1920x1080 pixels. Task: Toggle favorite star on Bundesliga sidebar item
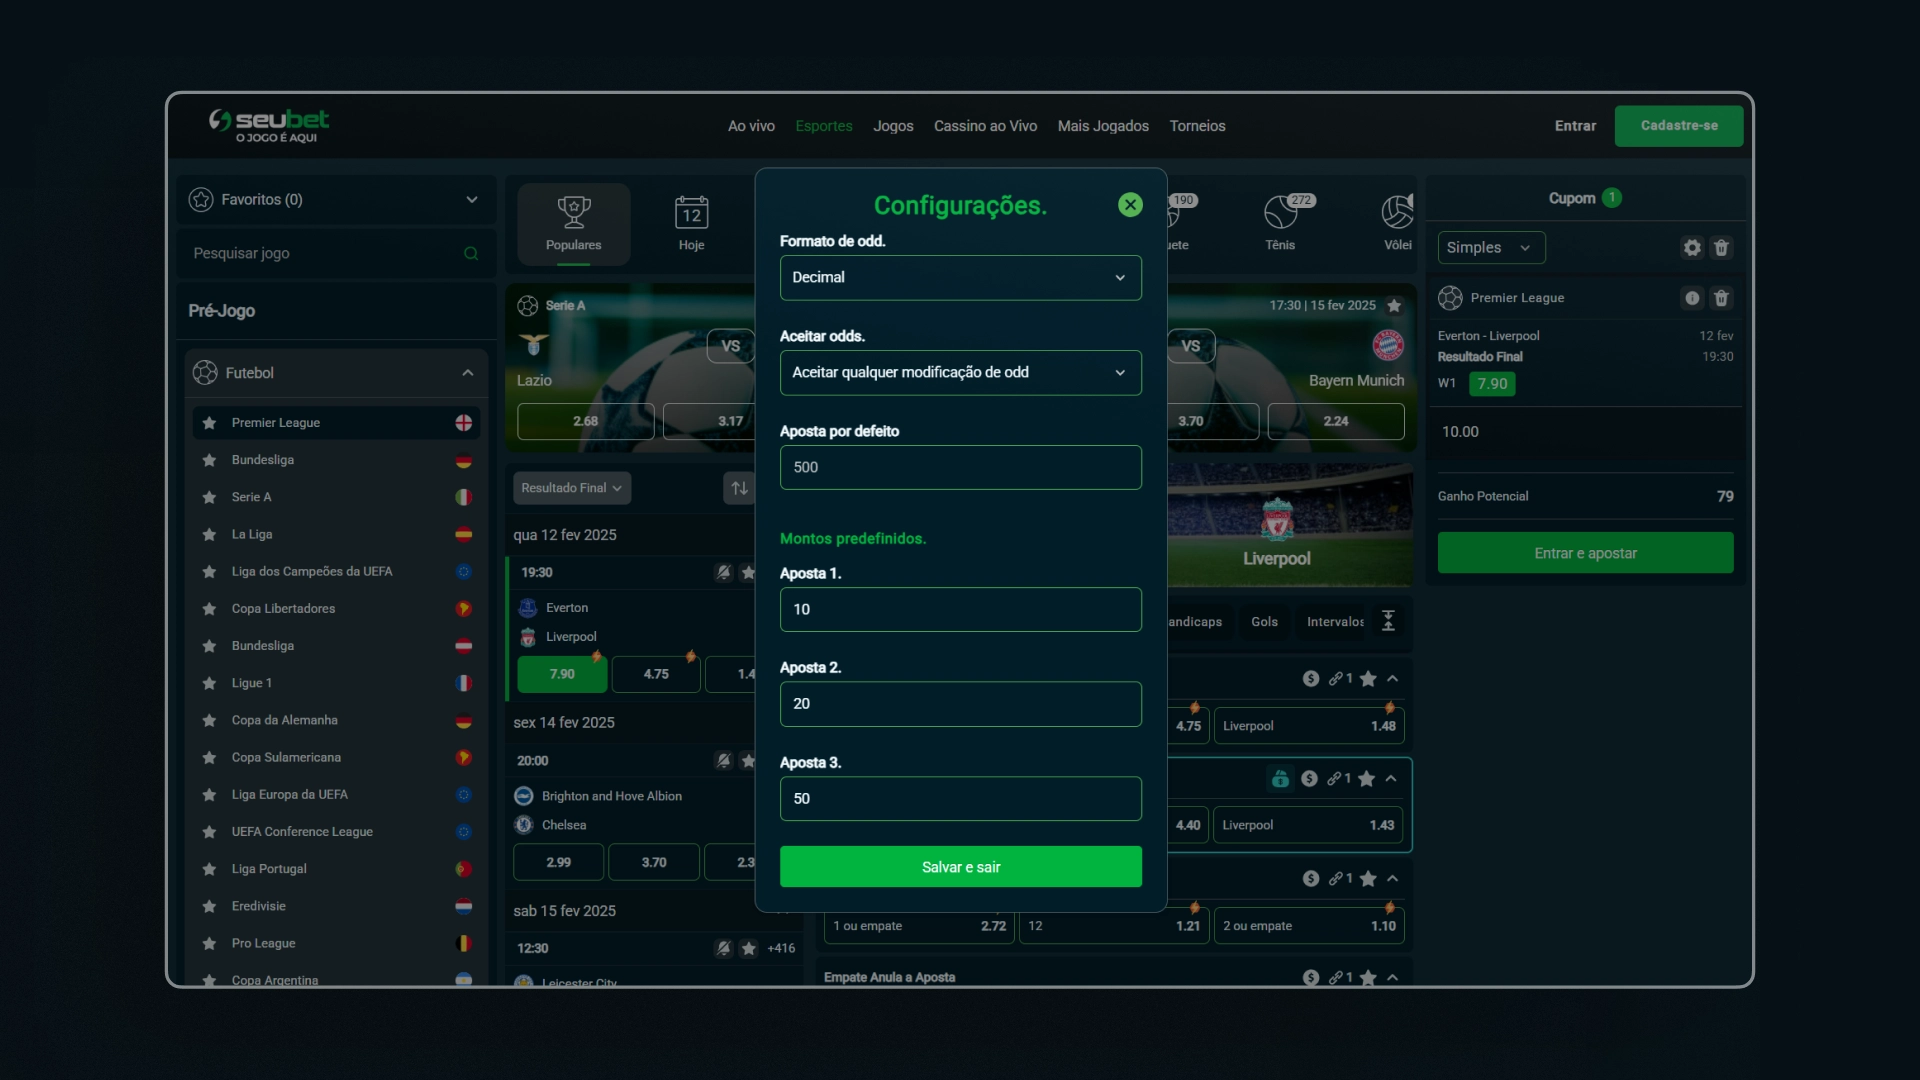tap(208, 459)
